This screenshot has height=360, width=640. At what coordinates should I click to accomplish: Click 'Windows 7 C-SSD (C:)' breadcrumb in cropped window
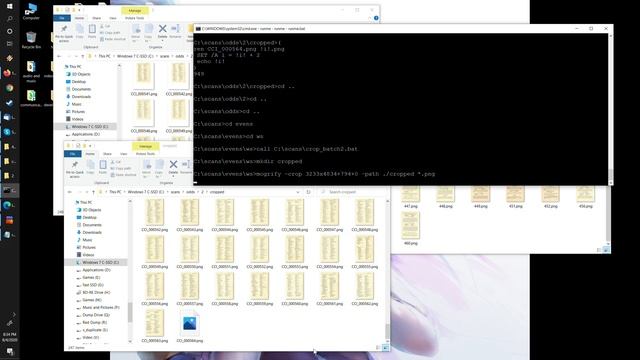pyautogui.click(x=146, y=192)
